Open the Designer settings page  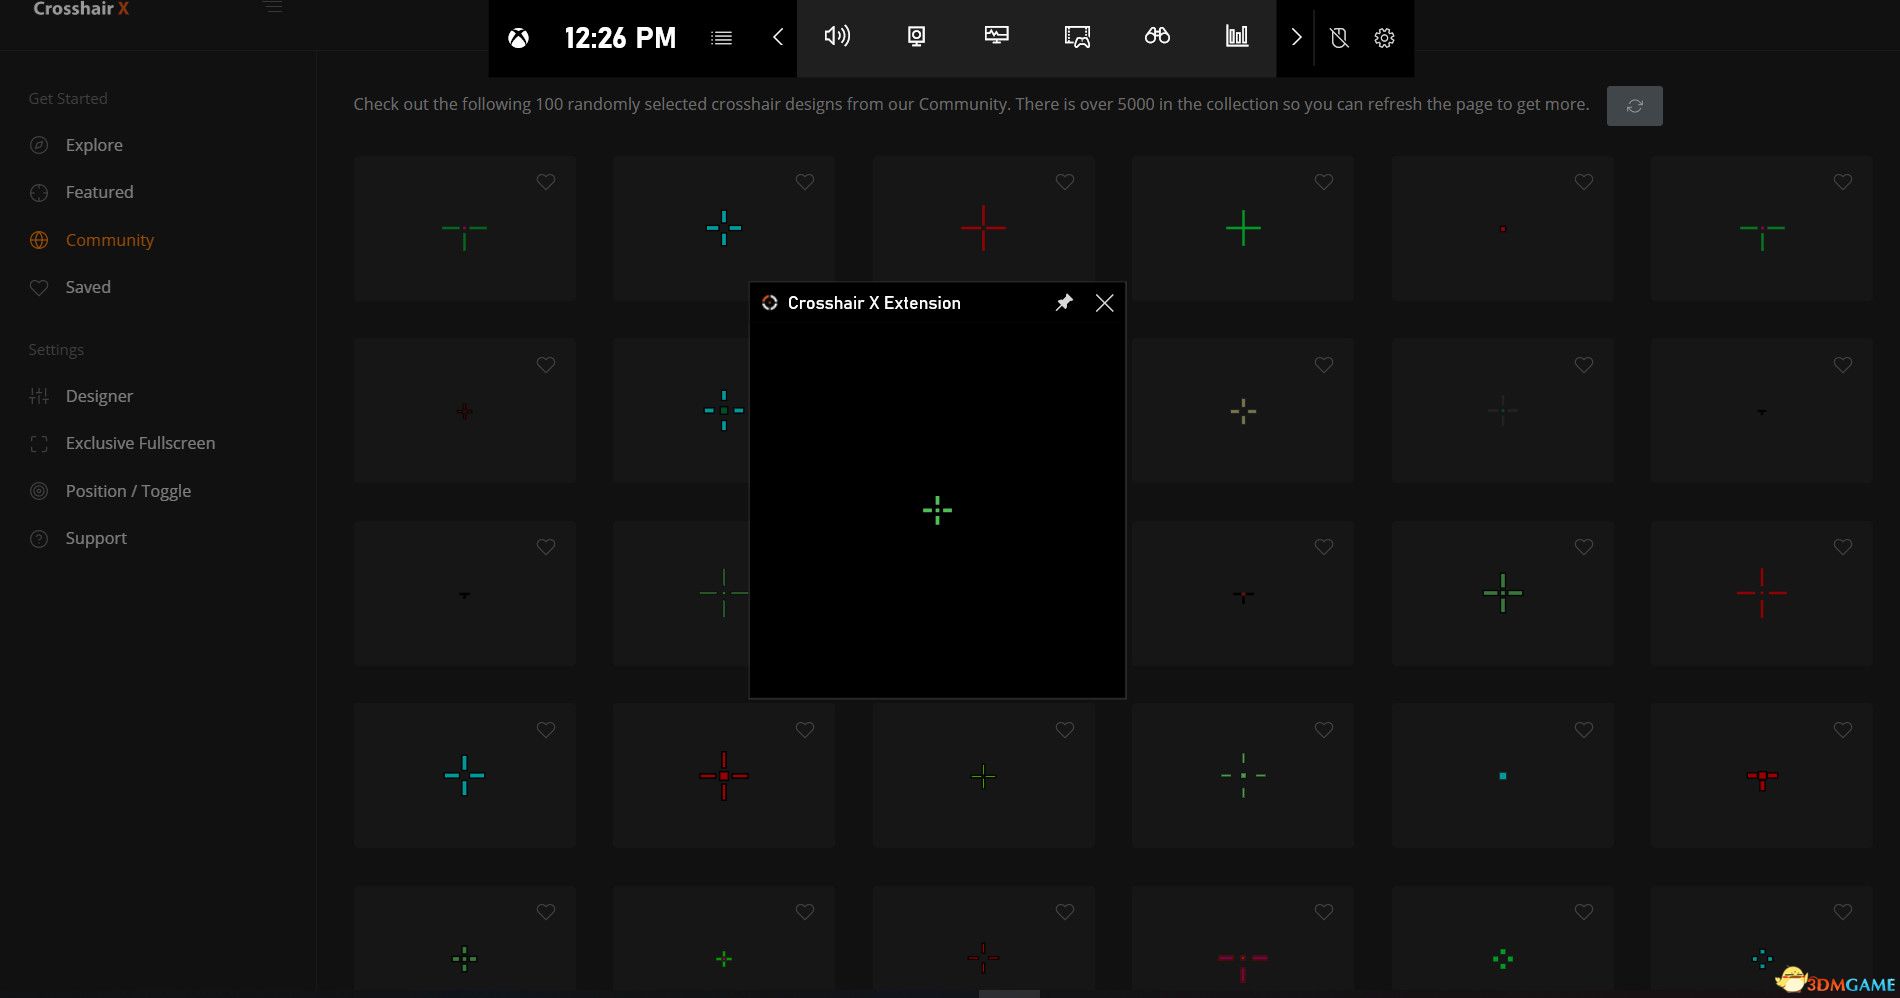99,396
